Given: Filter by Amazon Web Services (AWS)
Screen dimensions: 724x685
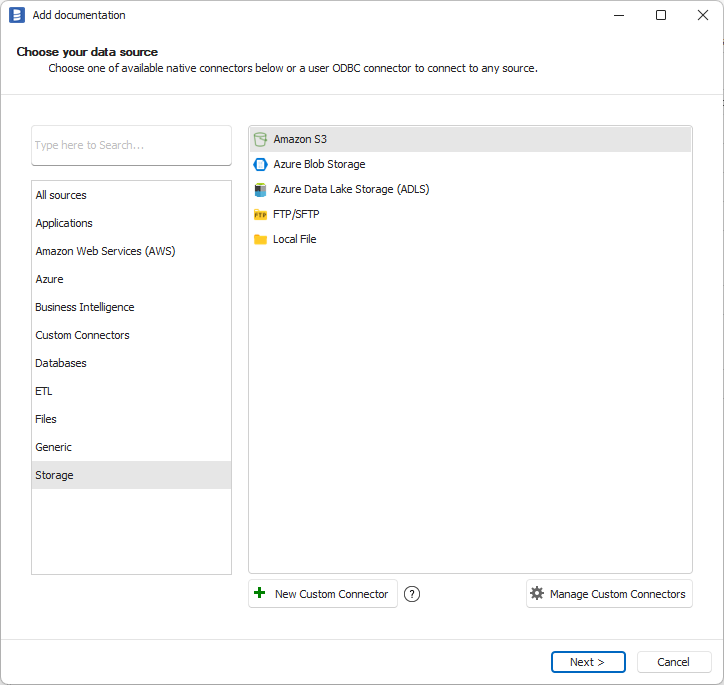Looking at the screenshot, I should [131, 251].
